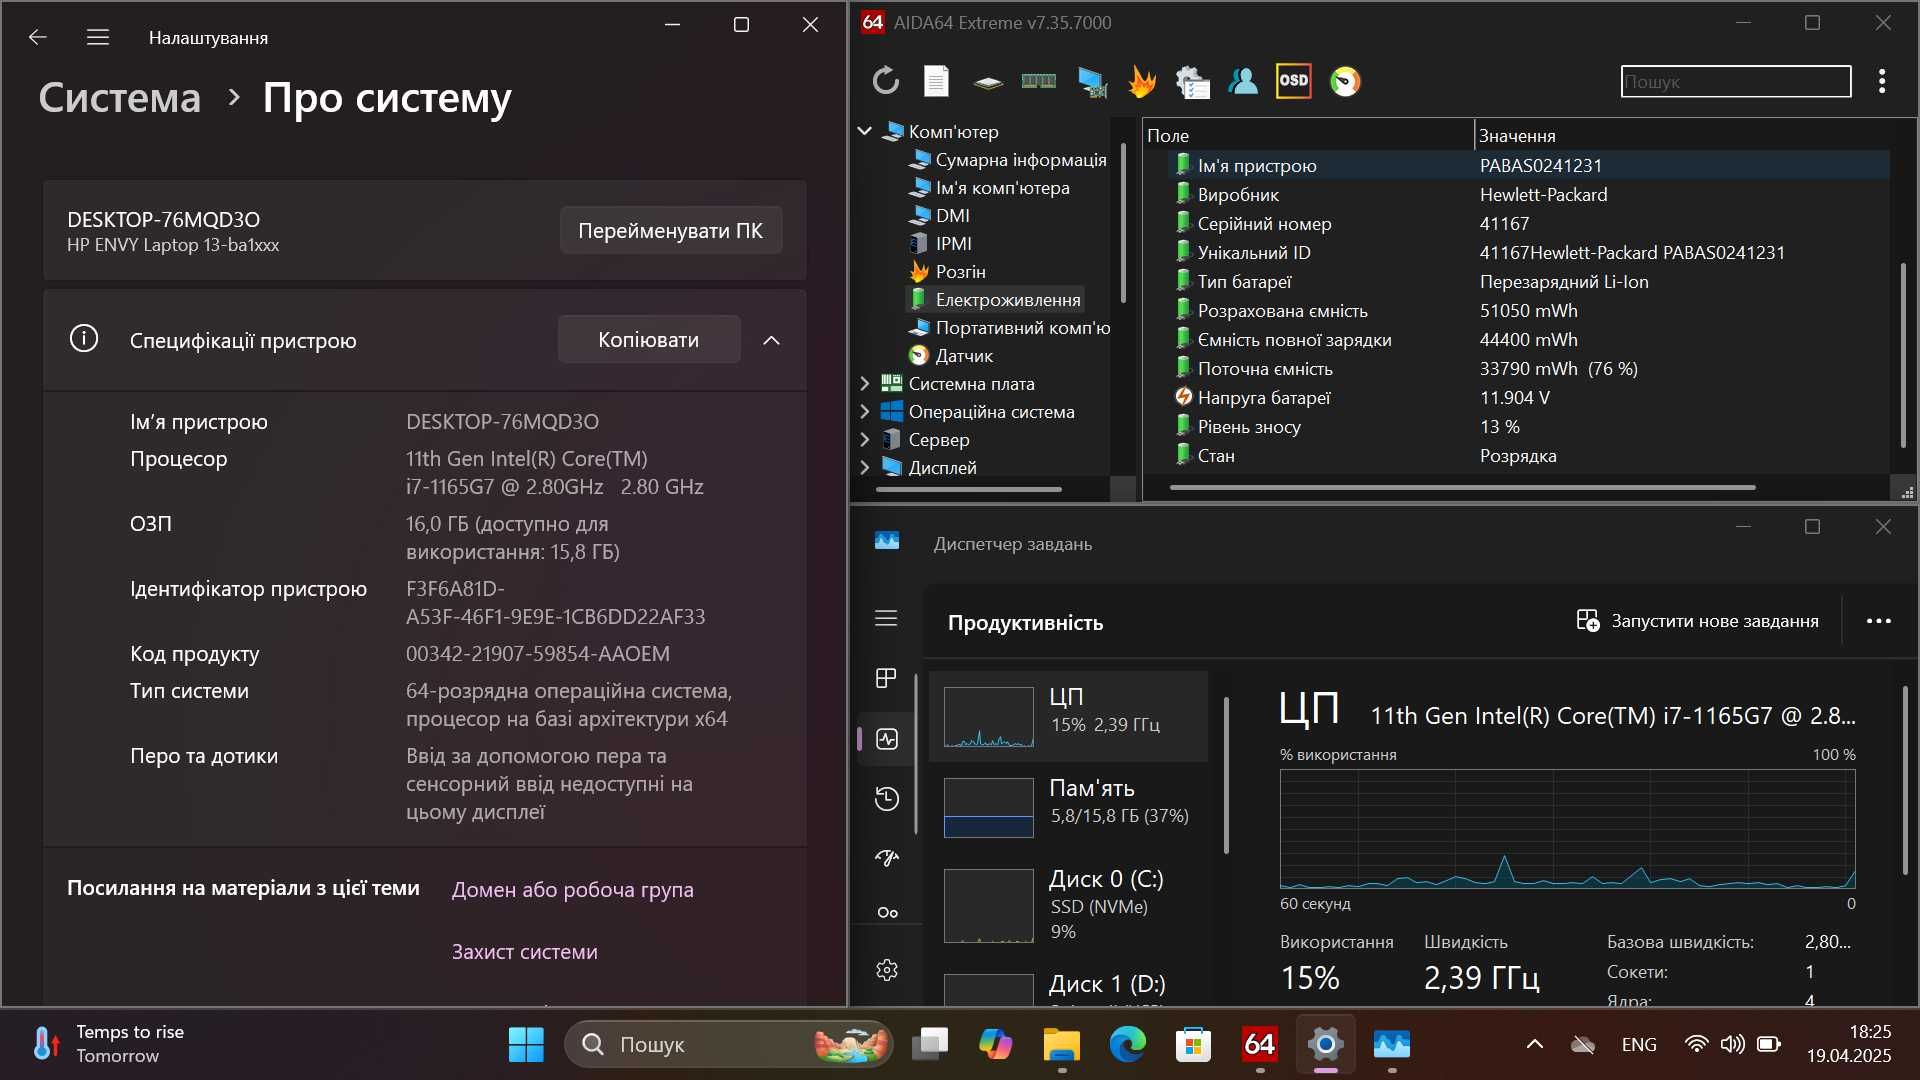
Task: Open the Task Manager hamburger menu
Action: [x=886, y=618]
